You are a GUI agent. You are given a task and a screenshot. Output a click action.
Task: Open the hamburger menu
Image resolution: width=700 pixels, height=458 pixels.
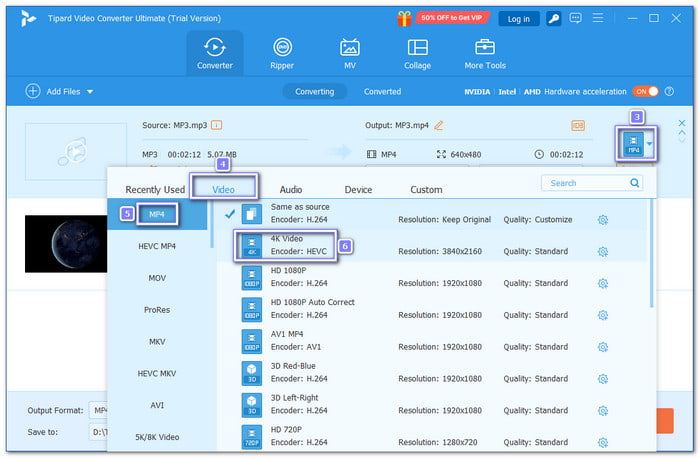click(x=597, y=18)
